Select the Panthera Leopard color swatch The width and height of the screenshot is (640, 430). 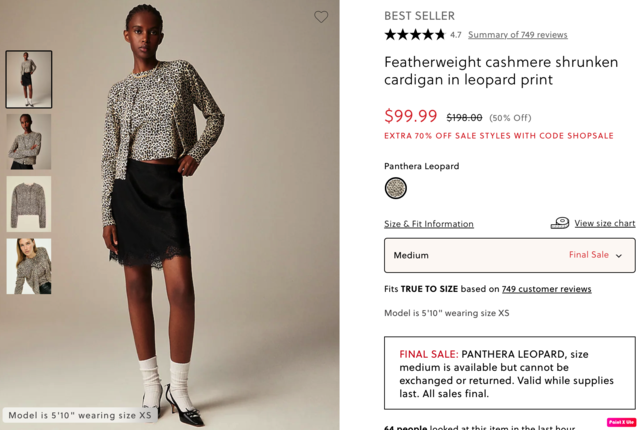pos(396,188)
